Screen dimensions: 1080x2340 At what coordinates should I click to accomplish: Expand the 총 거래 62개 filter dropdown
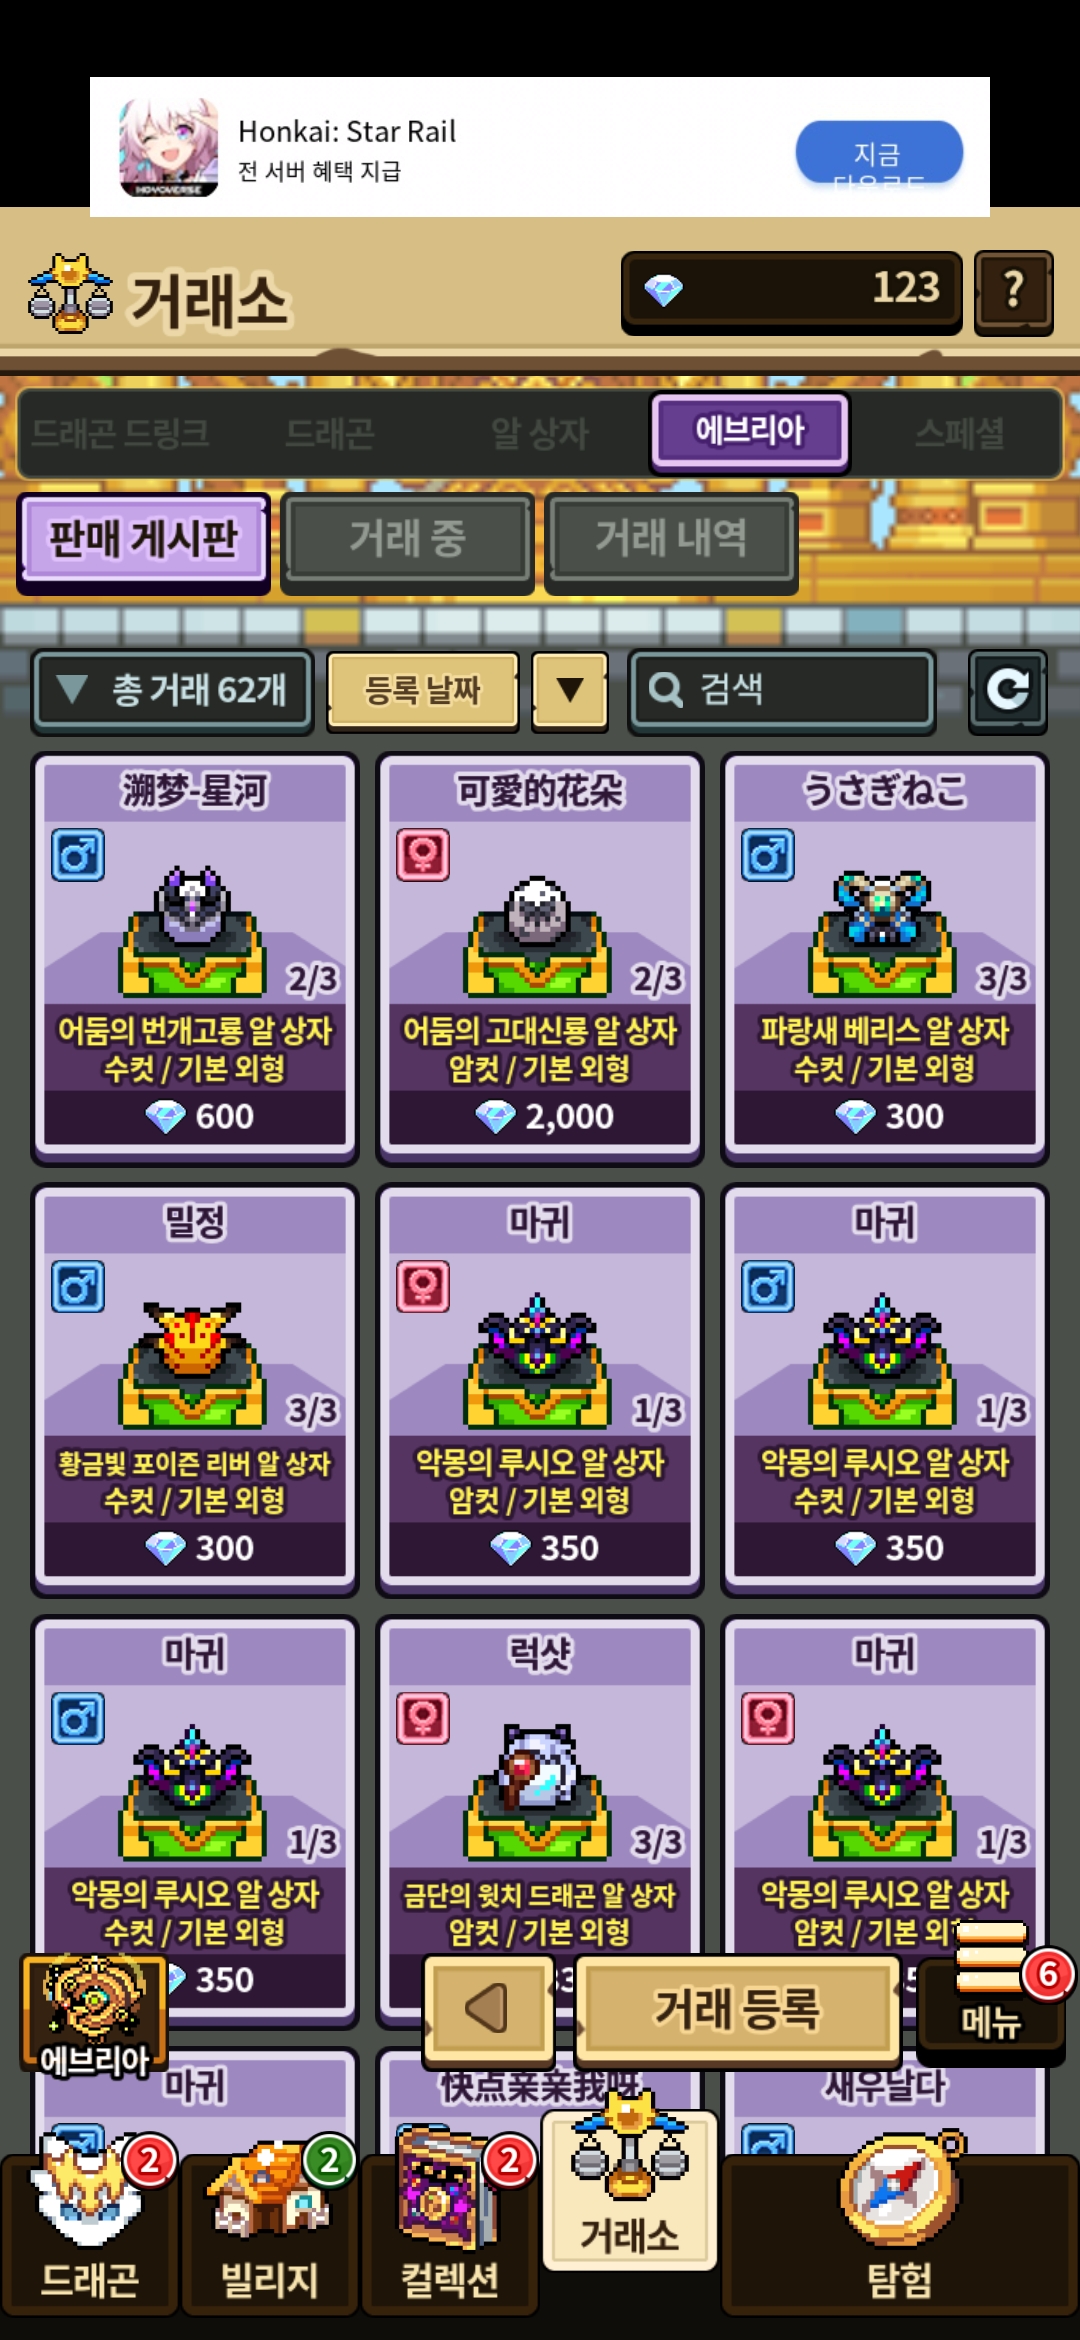point(173,690)
